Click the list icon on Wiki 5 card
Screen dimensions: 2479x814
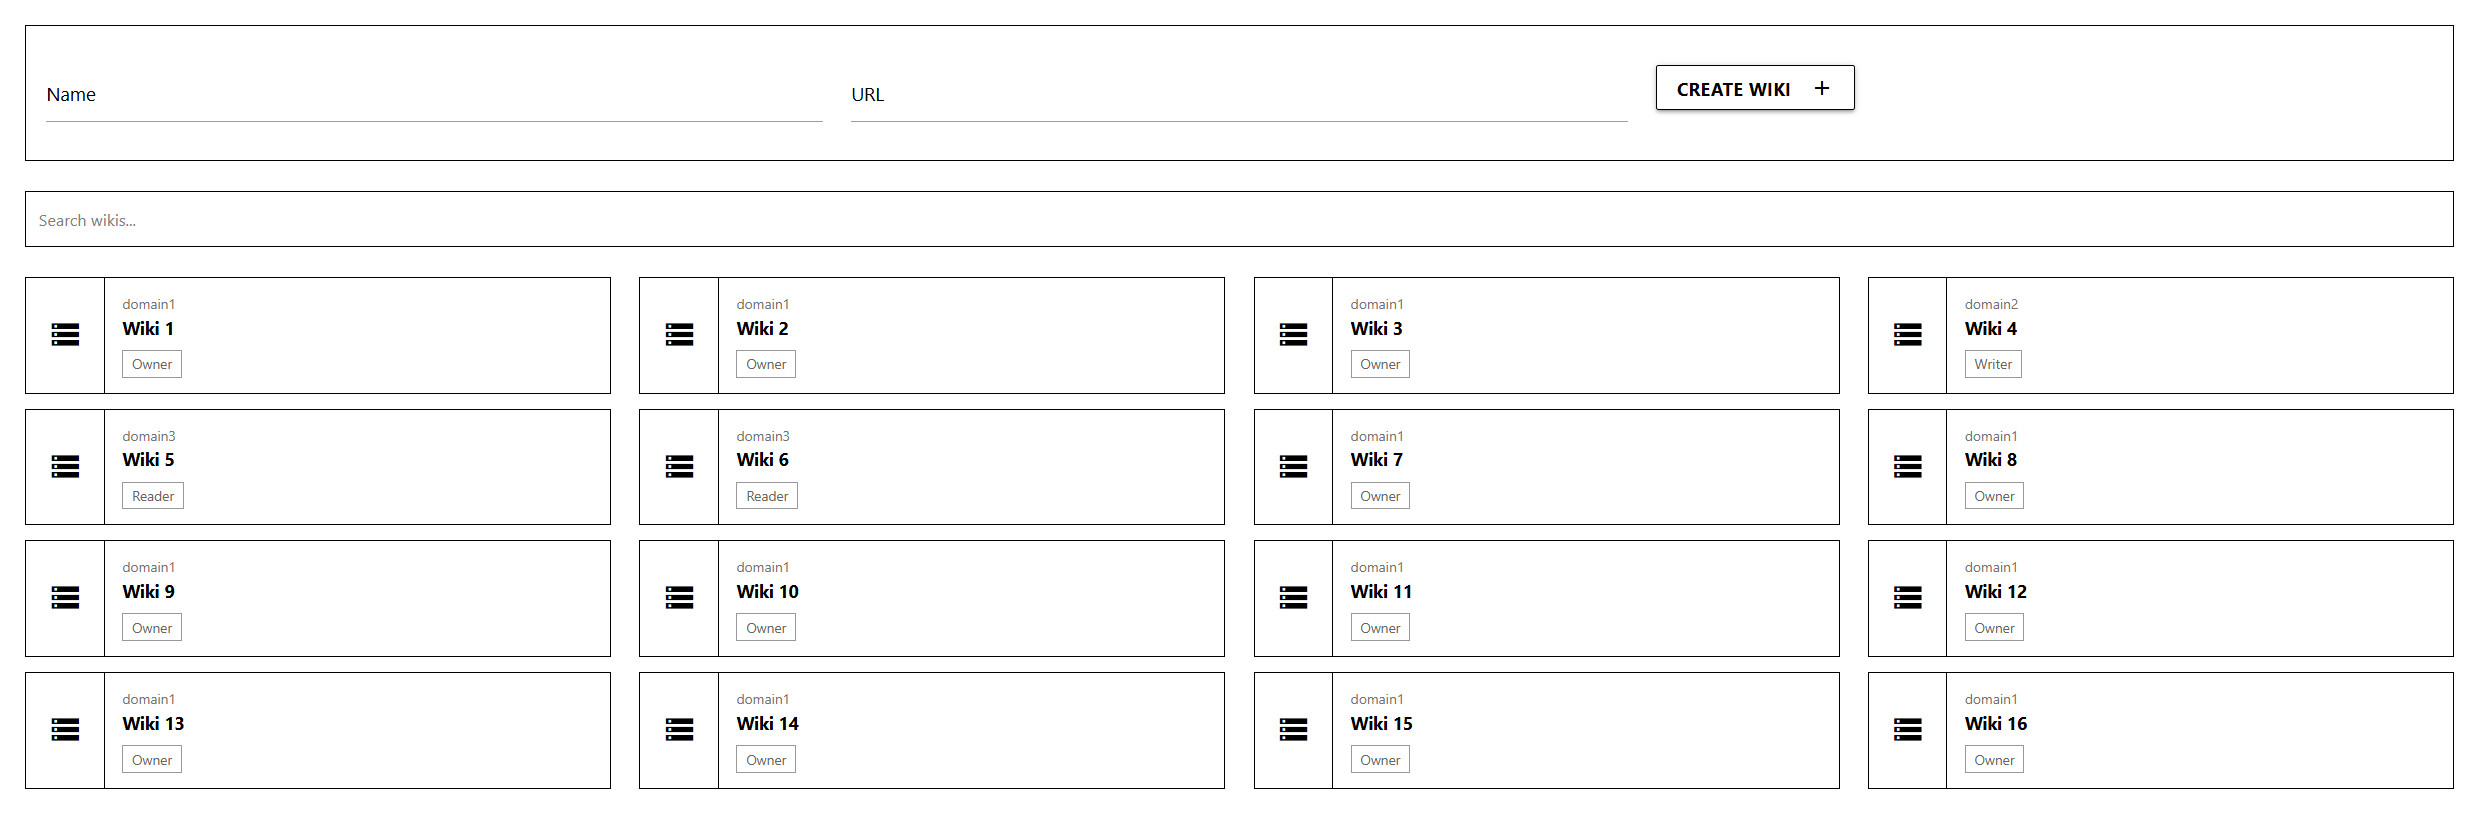(64, 467)
